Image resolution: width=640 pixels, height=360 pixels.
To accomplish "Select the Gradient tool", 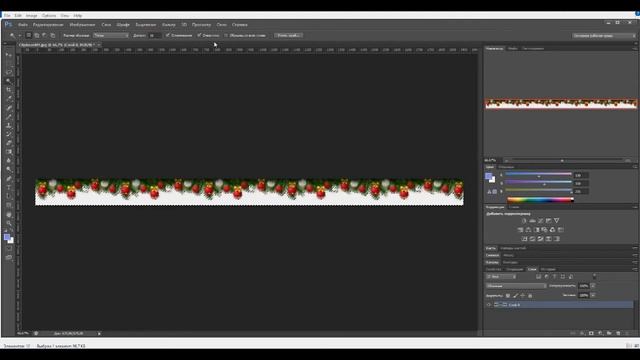I will (x=9, y=152).
